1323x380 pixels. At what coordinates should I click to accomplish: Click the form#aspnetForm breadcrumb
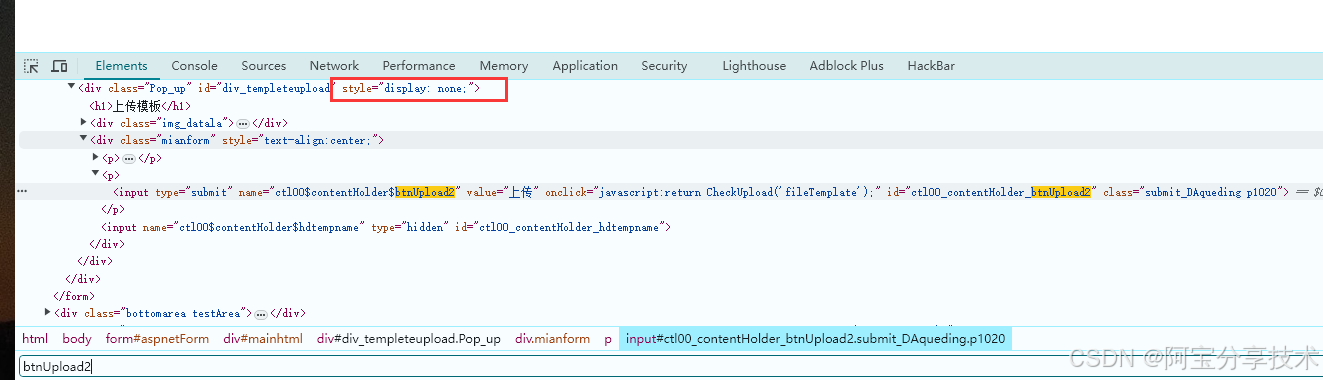pyautogui.click(x=158, y=339)
